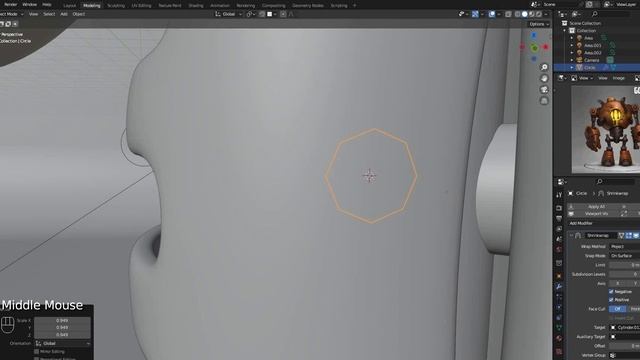
Task: Open the Add Modifier dropdown
Action: click(x=604, y=223)
